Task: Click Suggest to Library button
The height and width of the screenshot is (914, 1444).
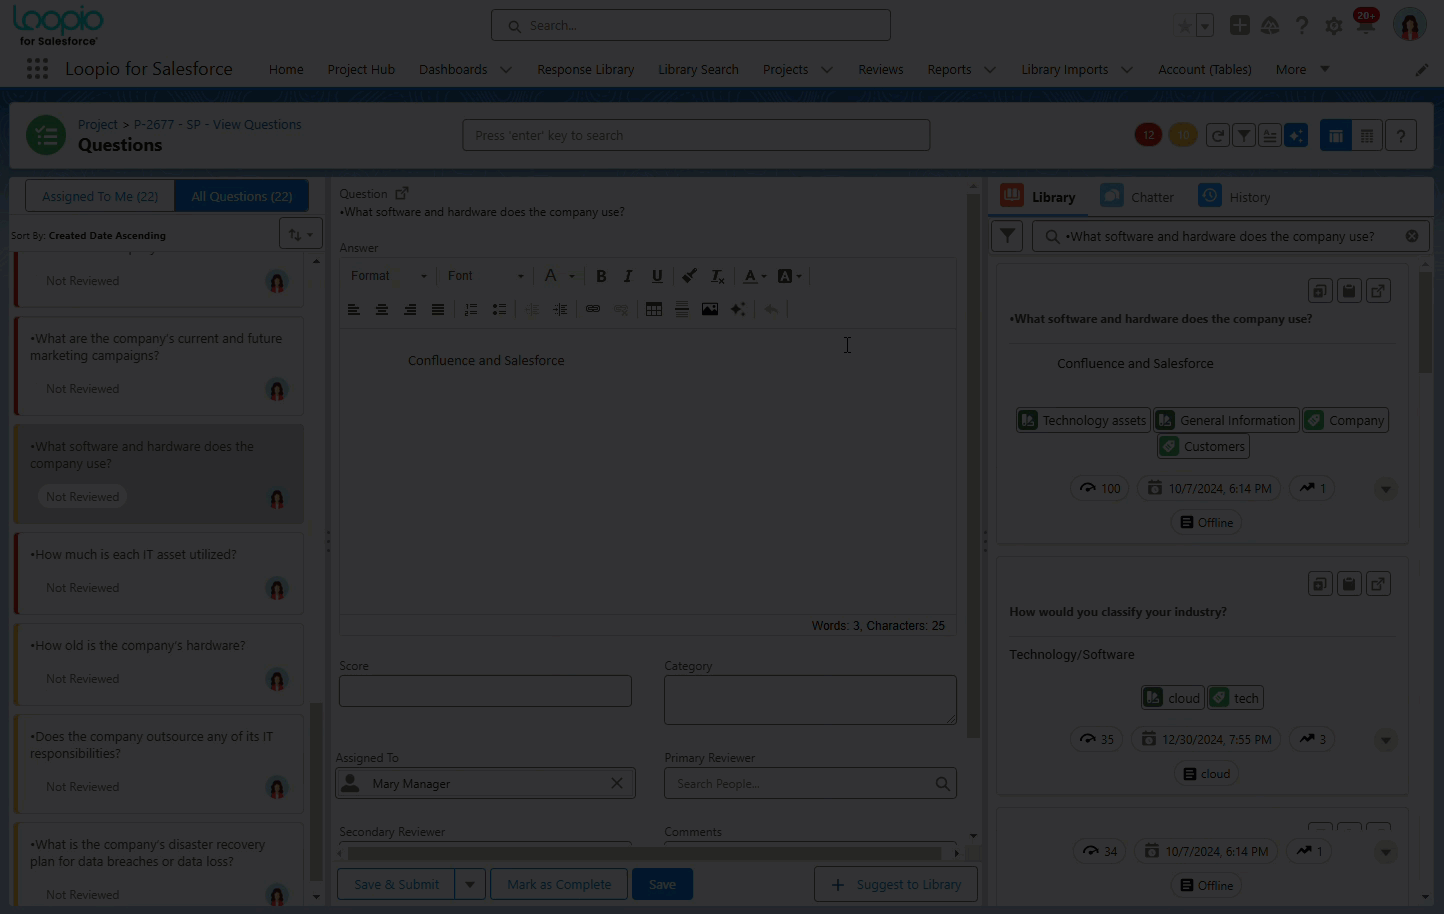Action: click(x=896, y=884)
